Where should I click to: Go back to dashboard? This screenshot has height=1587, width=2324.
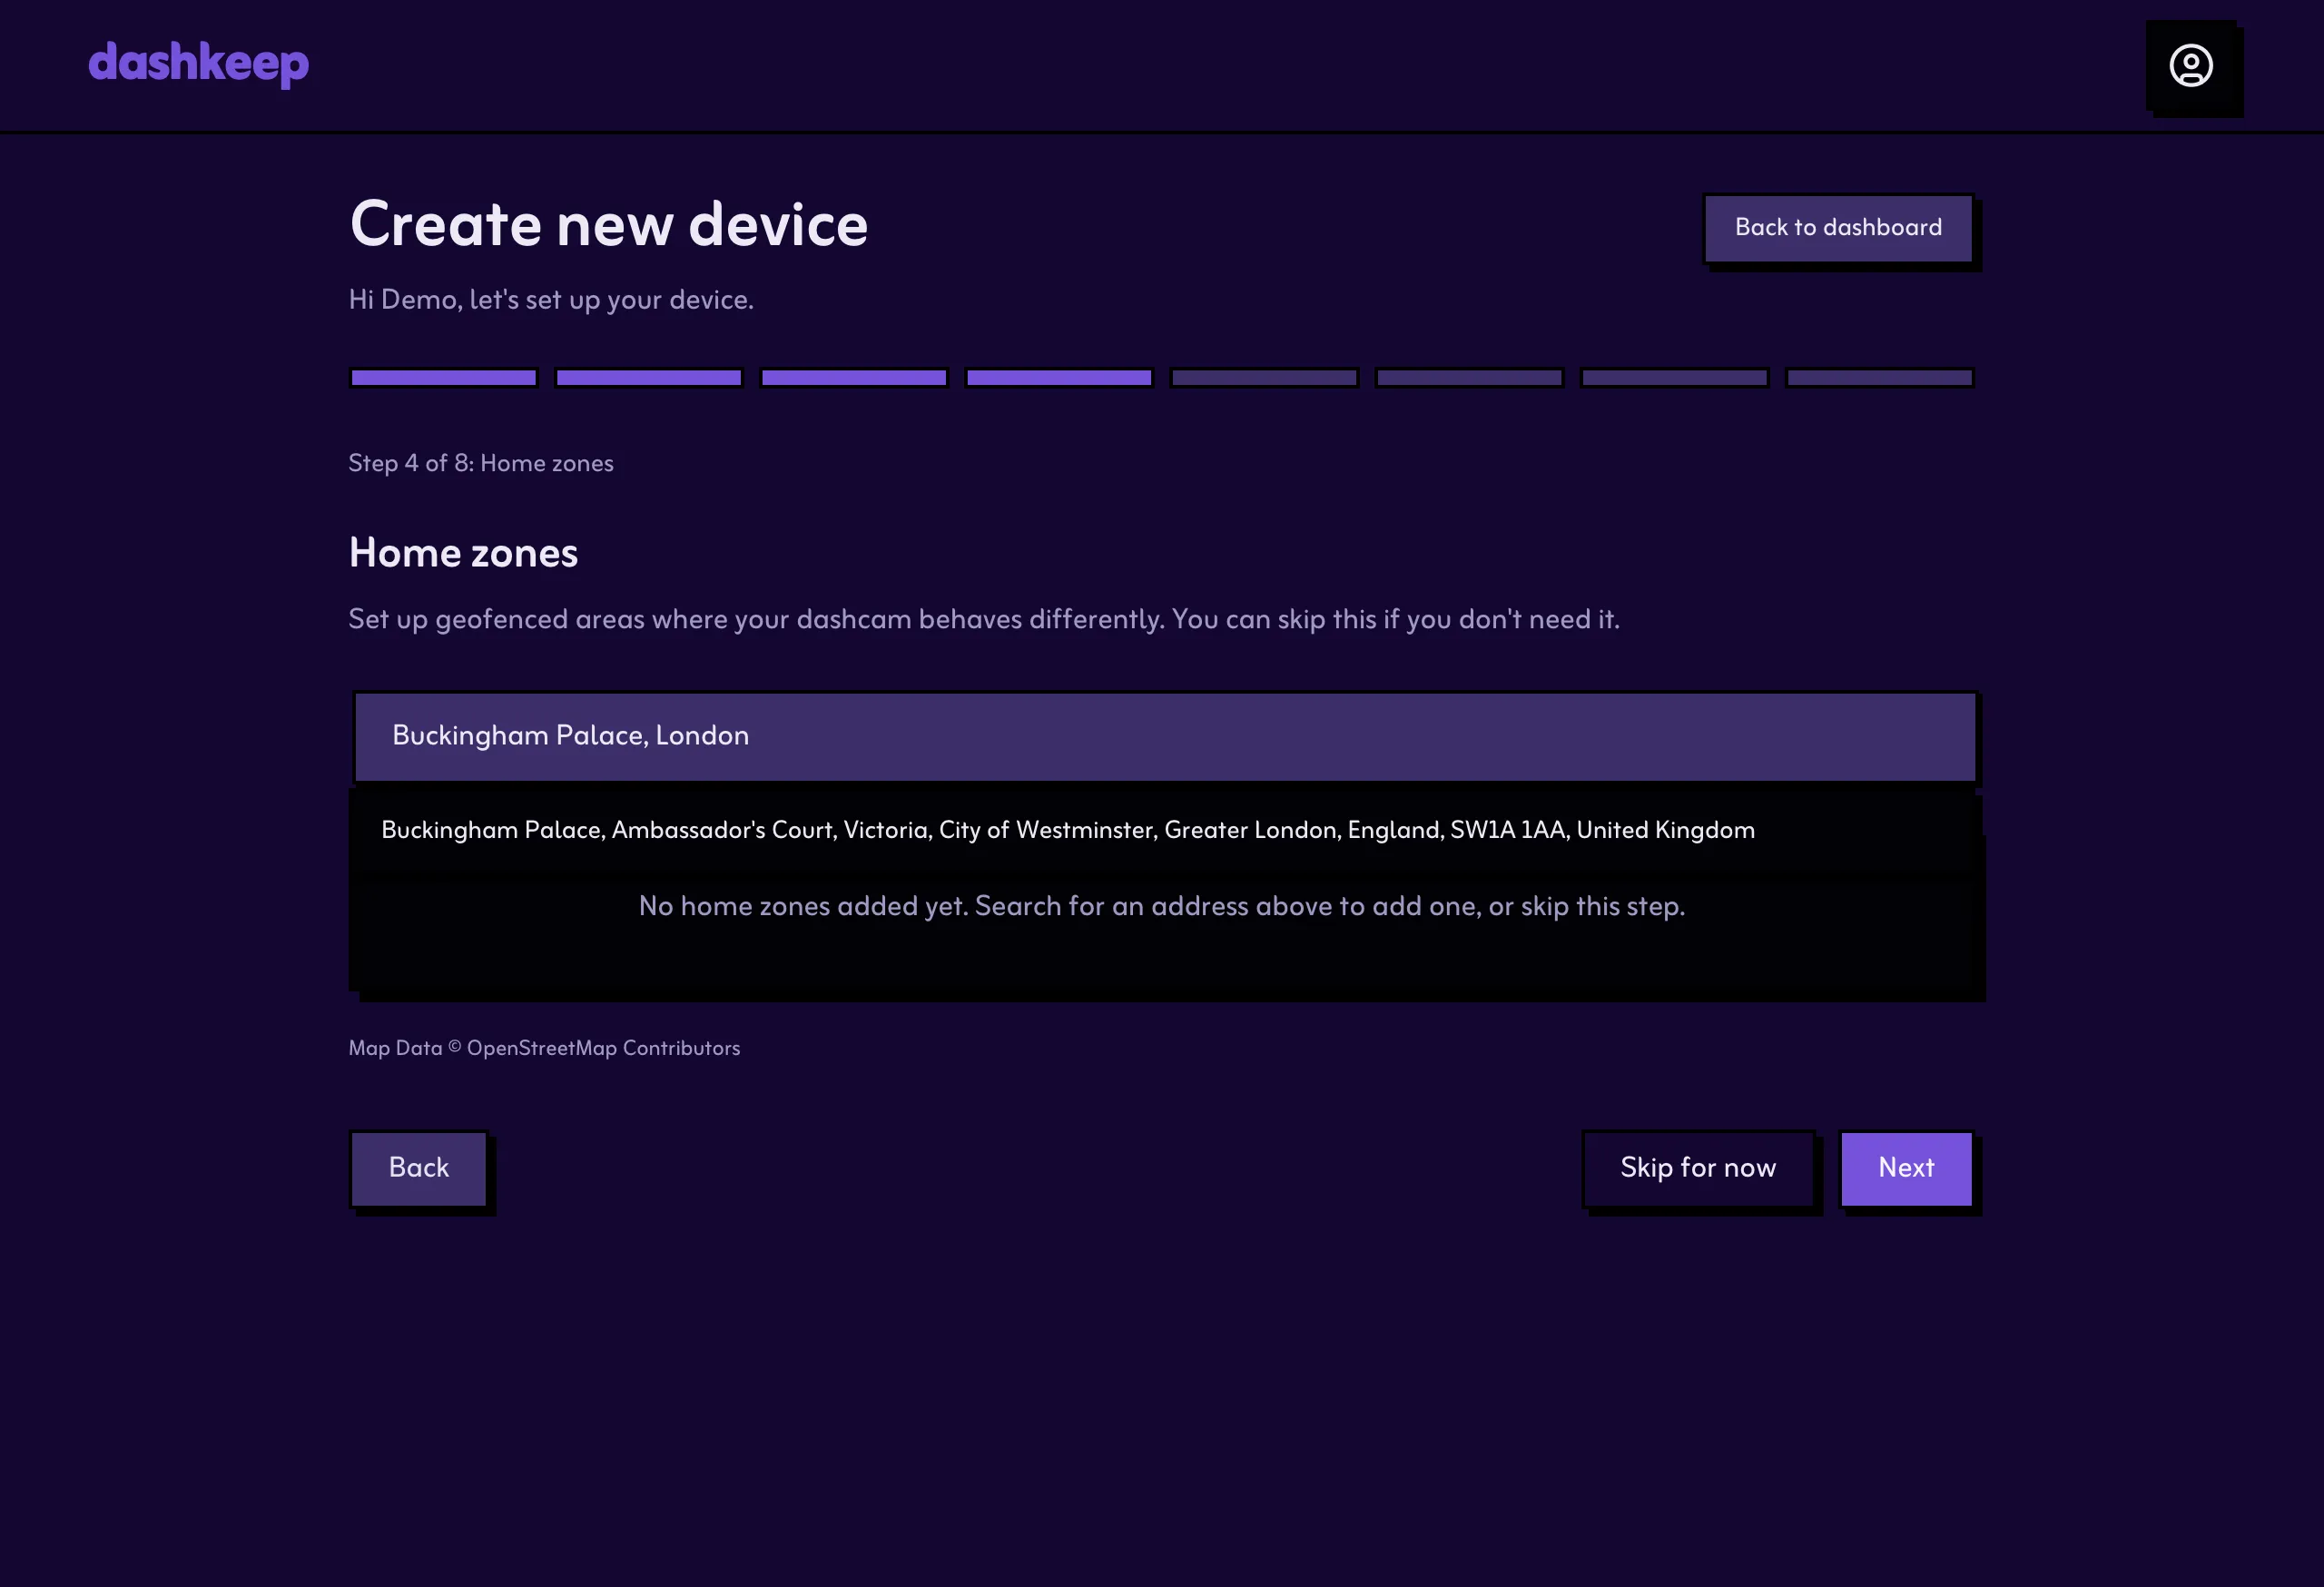(1838, 228)
